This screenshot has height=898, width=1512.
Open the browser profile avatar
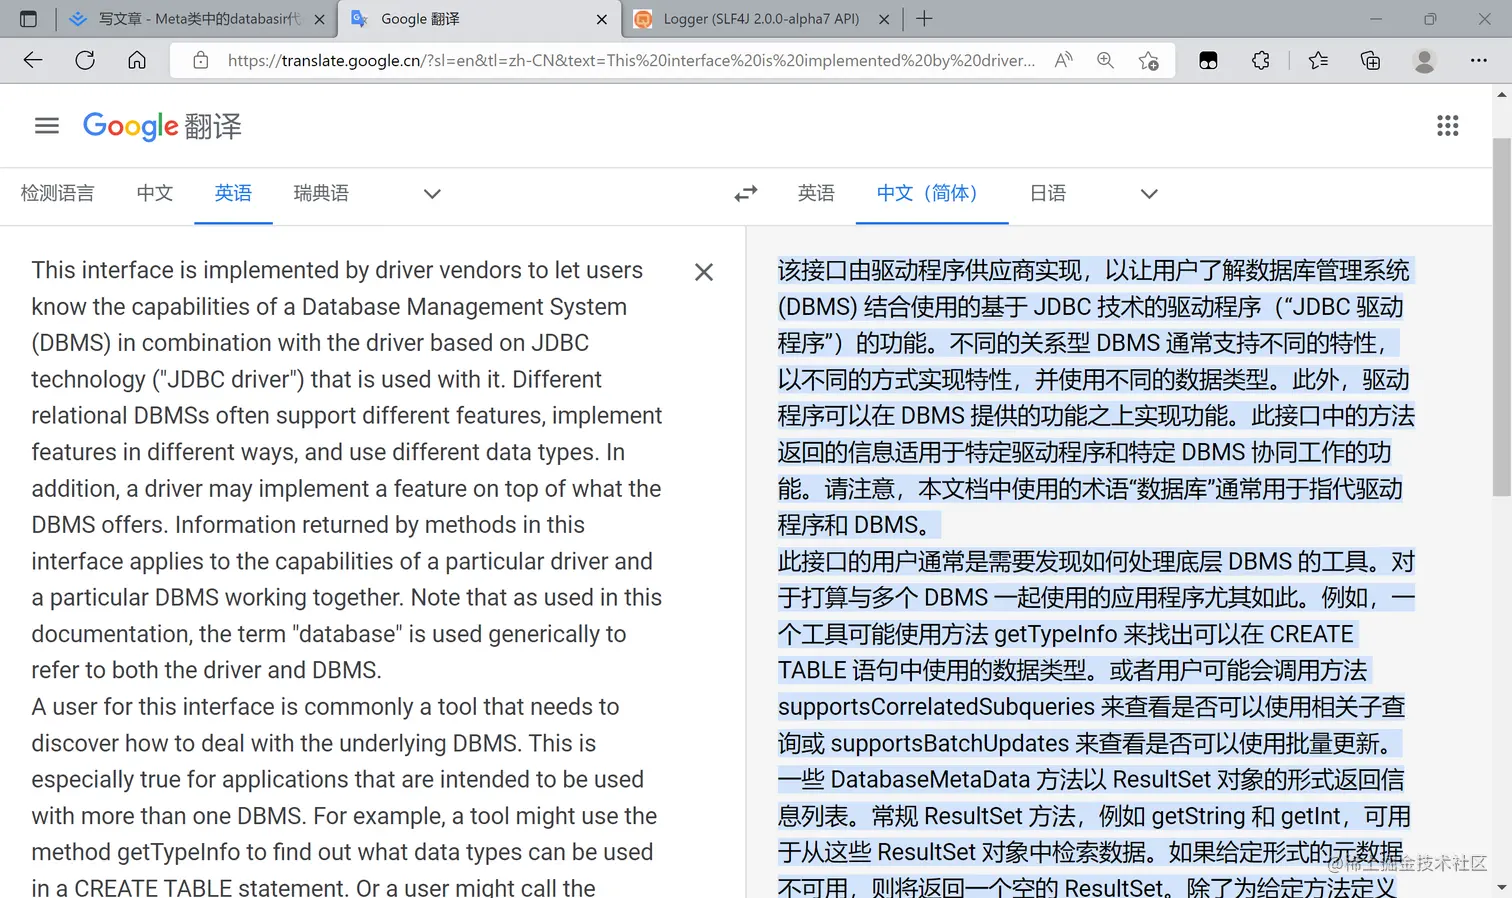[1424, 60]
